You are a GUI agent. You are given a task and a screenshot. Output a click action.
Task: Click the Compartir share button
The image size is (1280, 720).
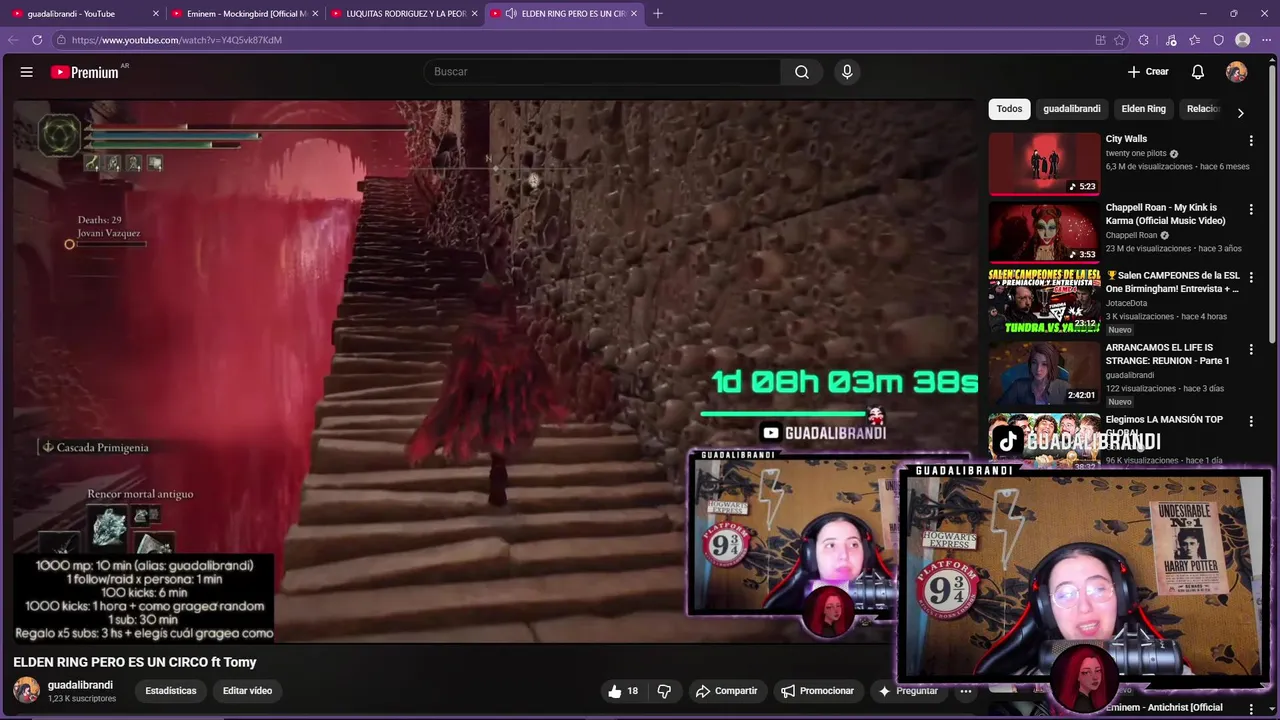(726, 691)
